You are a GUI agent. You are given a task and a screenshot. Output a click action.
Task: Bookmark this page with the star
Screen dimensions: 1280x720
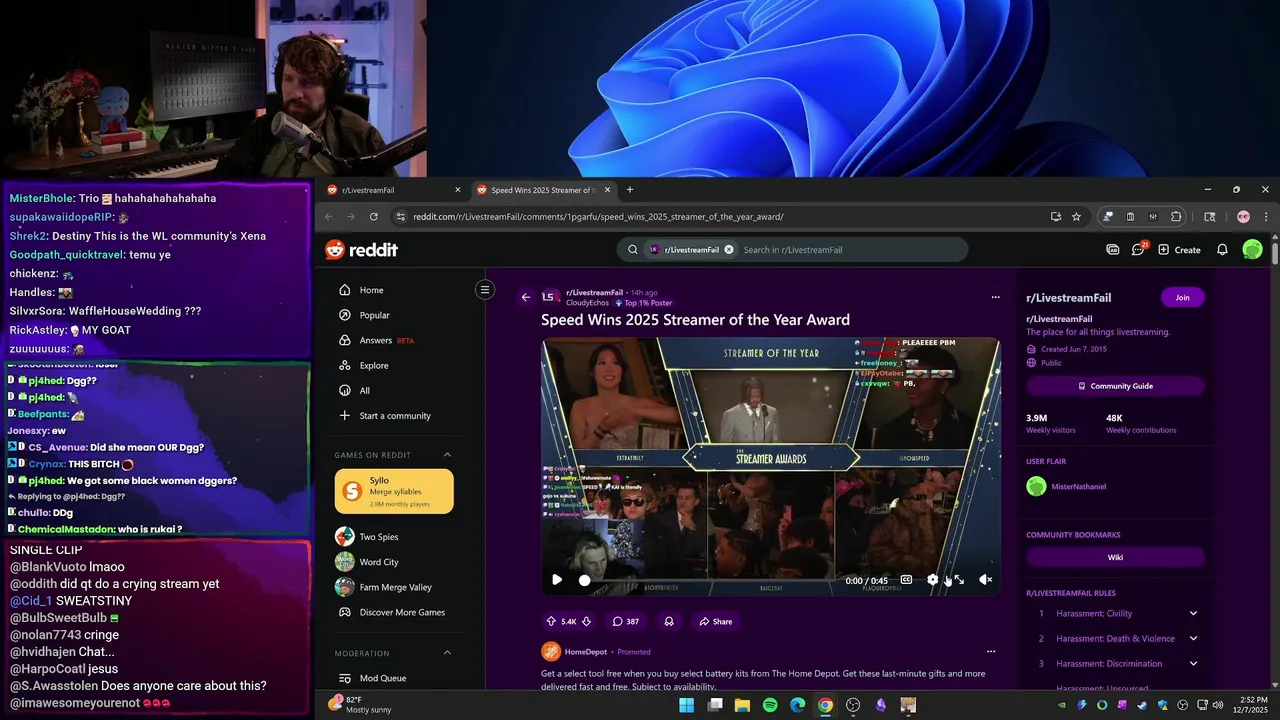coord(1076,217)
